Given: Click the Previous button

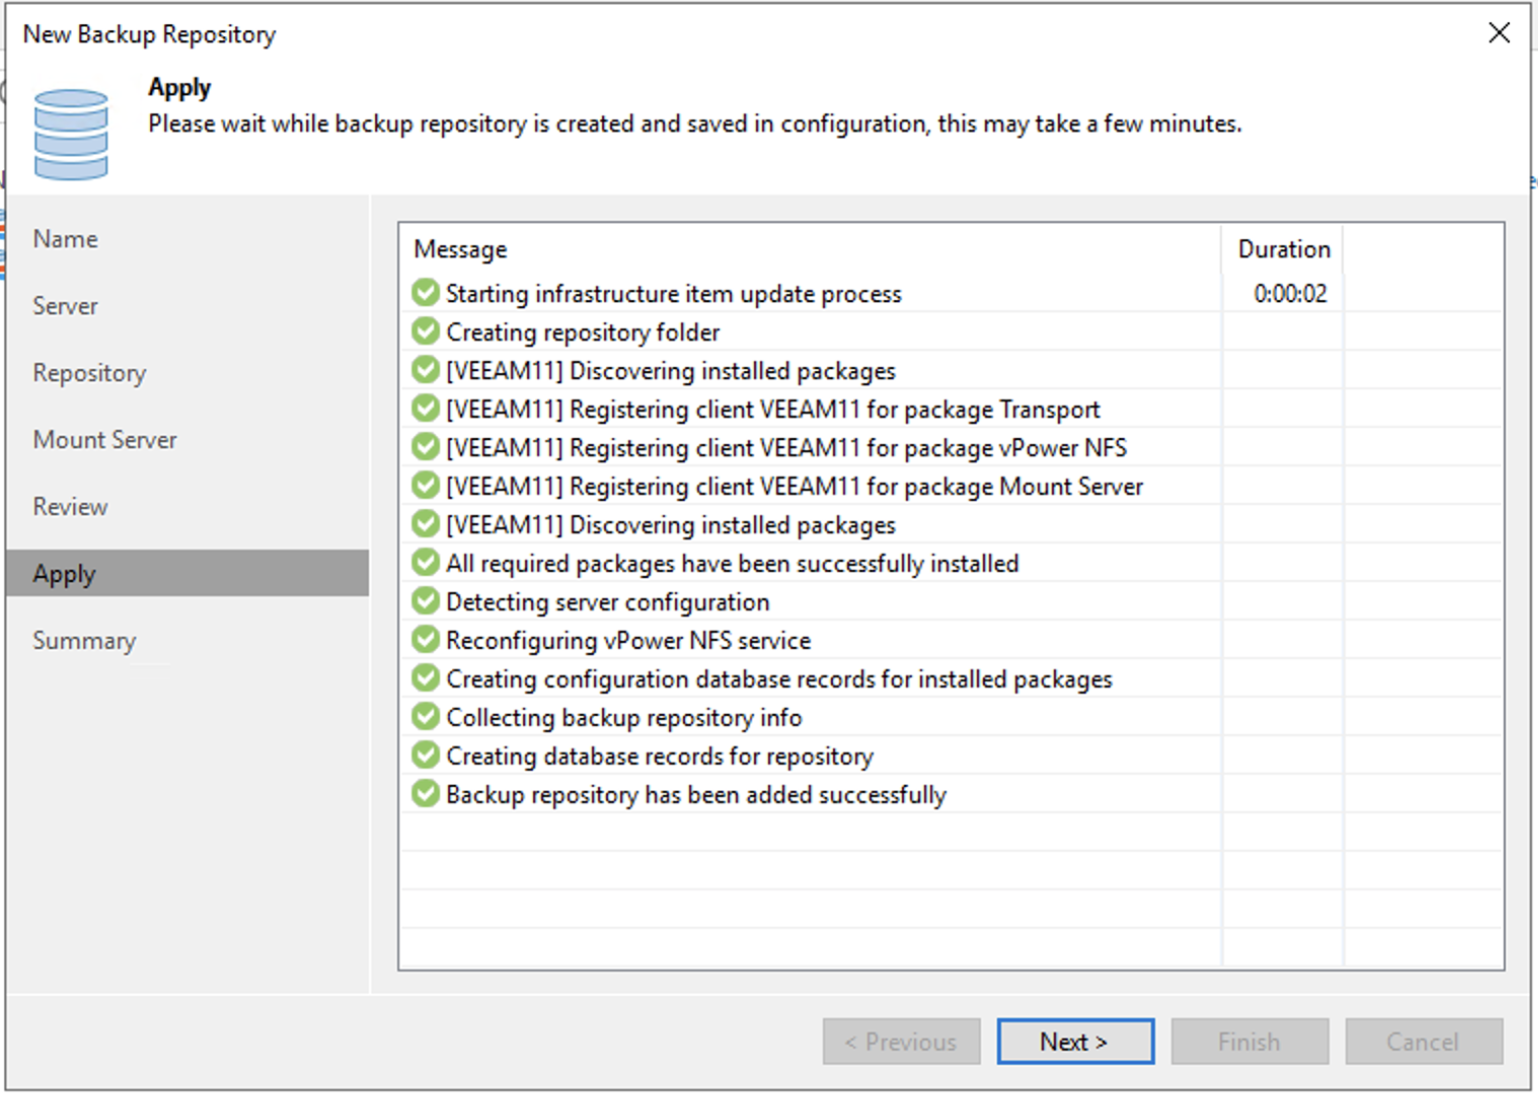Looking at the screenshot, I should [901, 1041].
